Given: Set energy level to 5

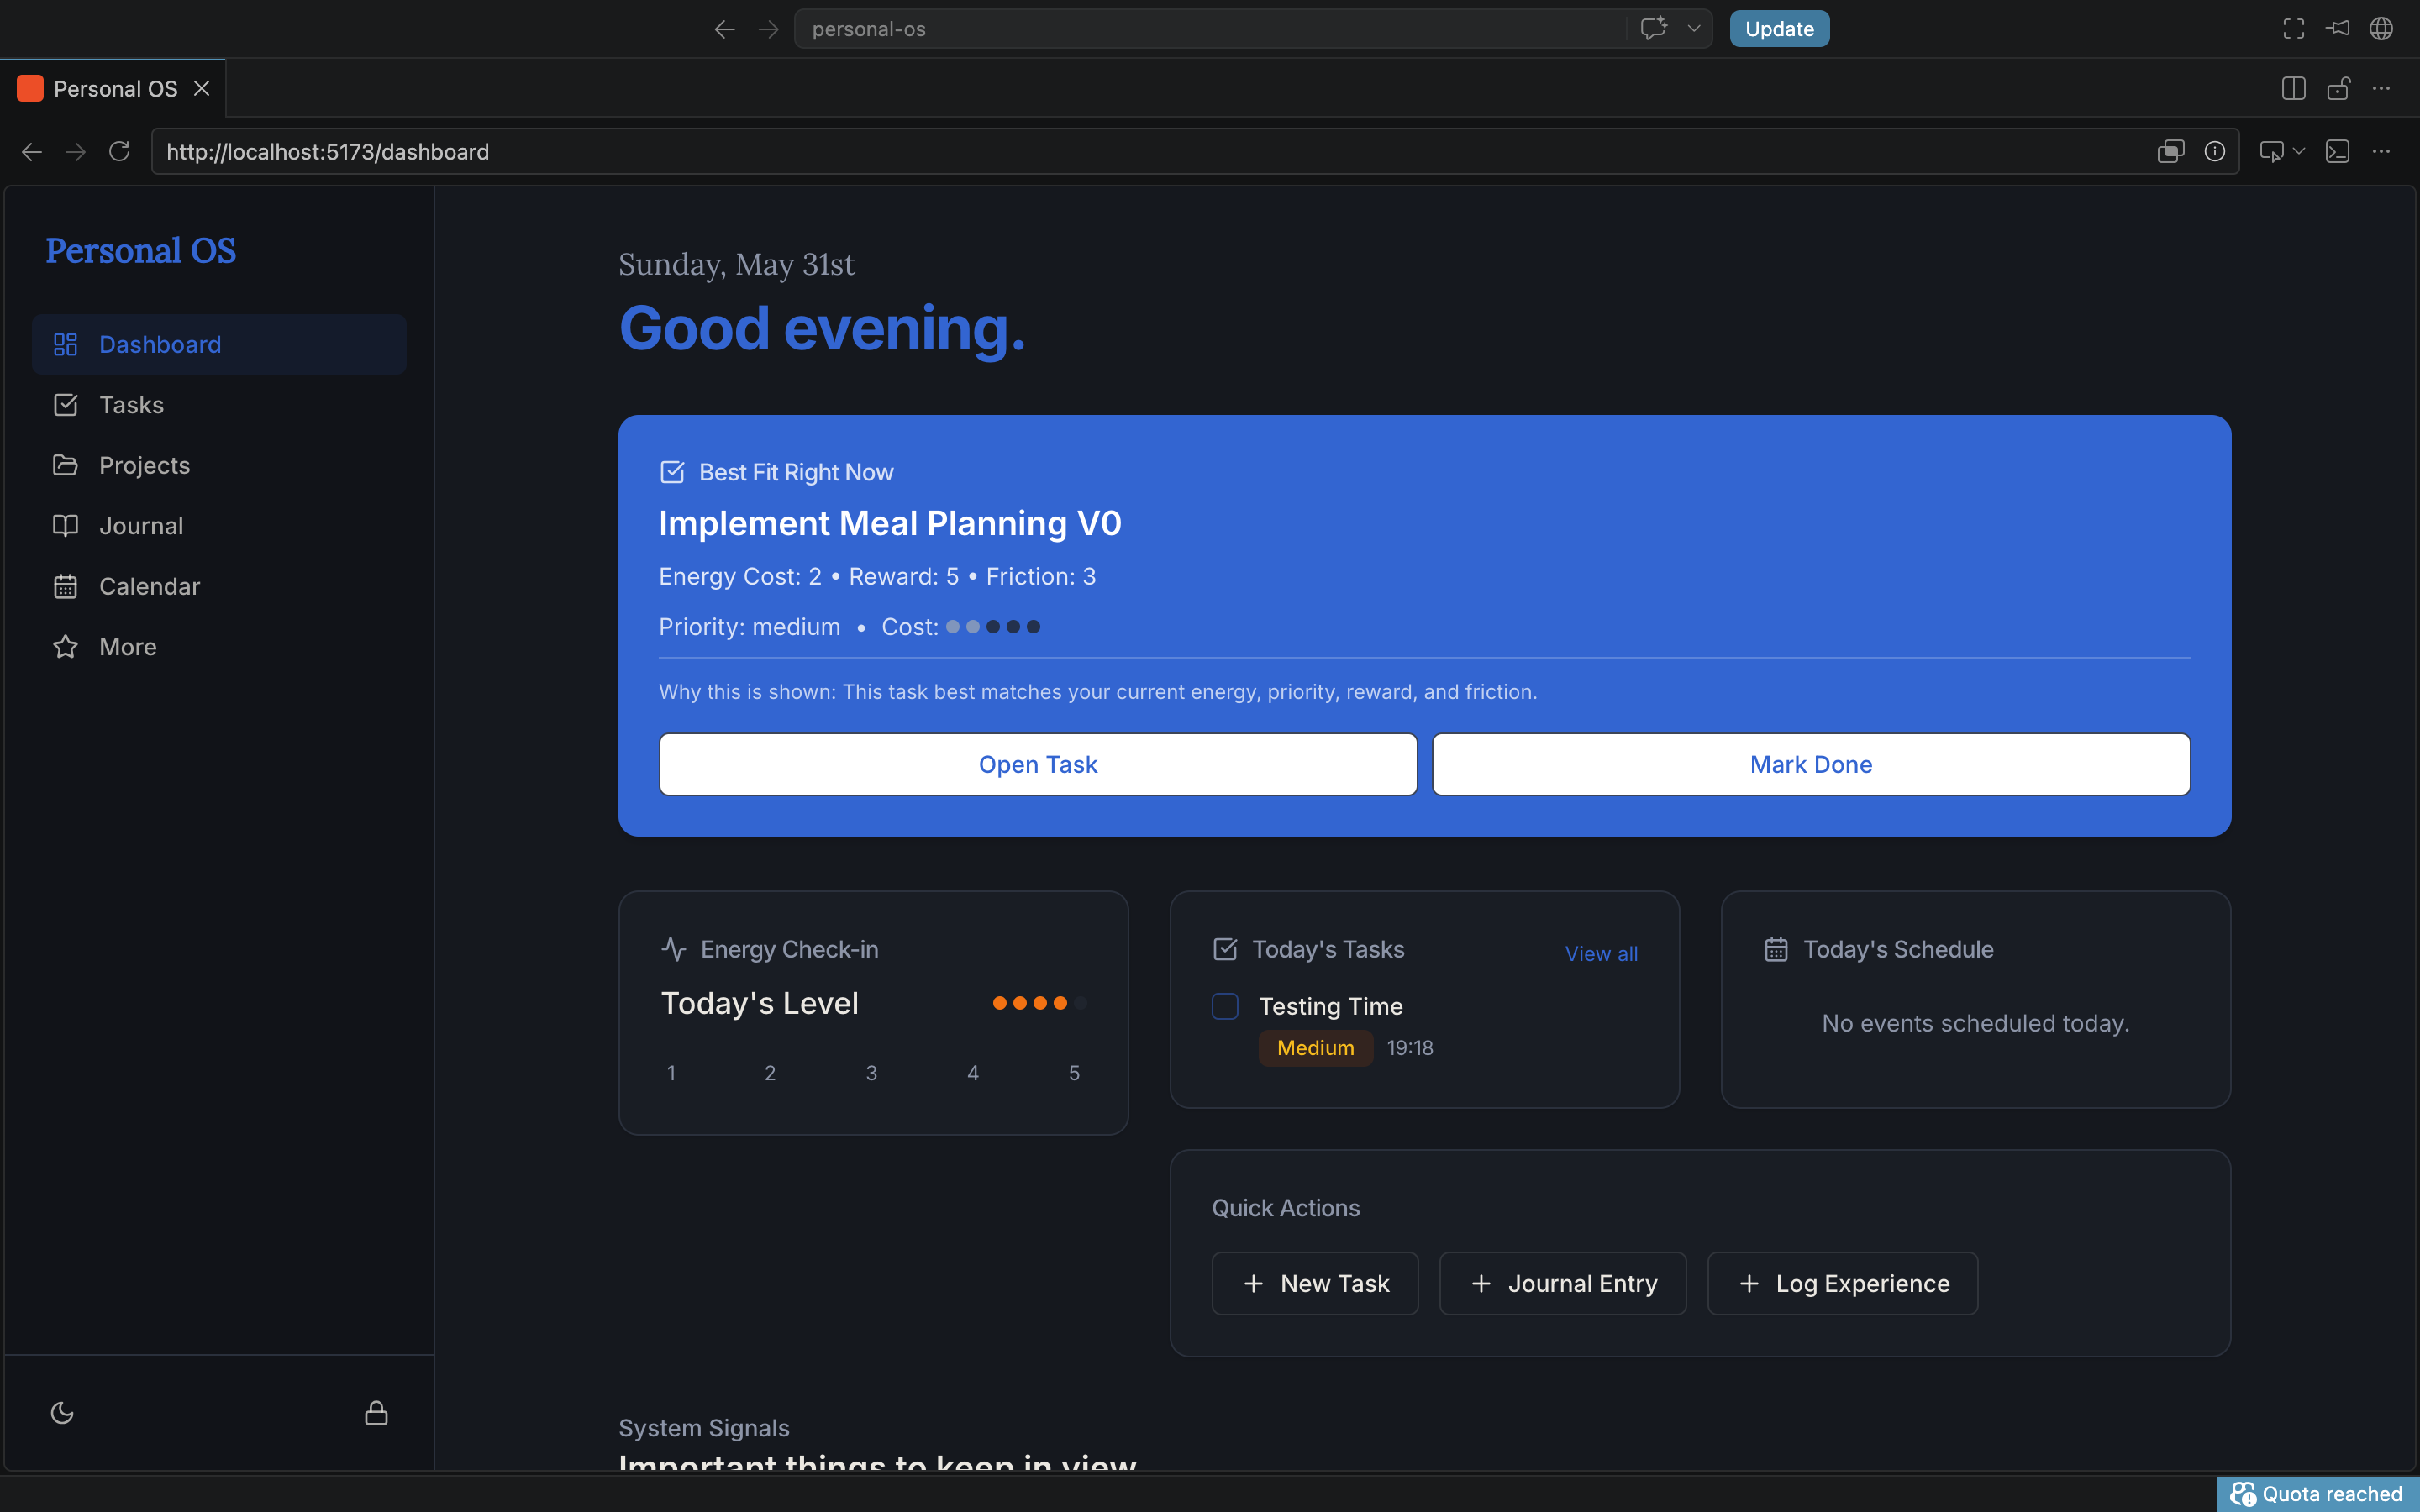Looking at the screenshot, I should (x=1074, y=1073).
